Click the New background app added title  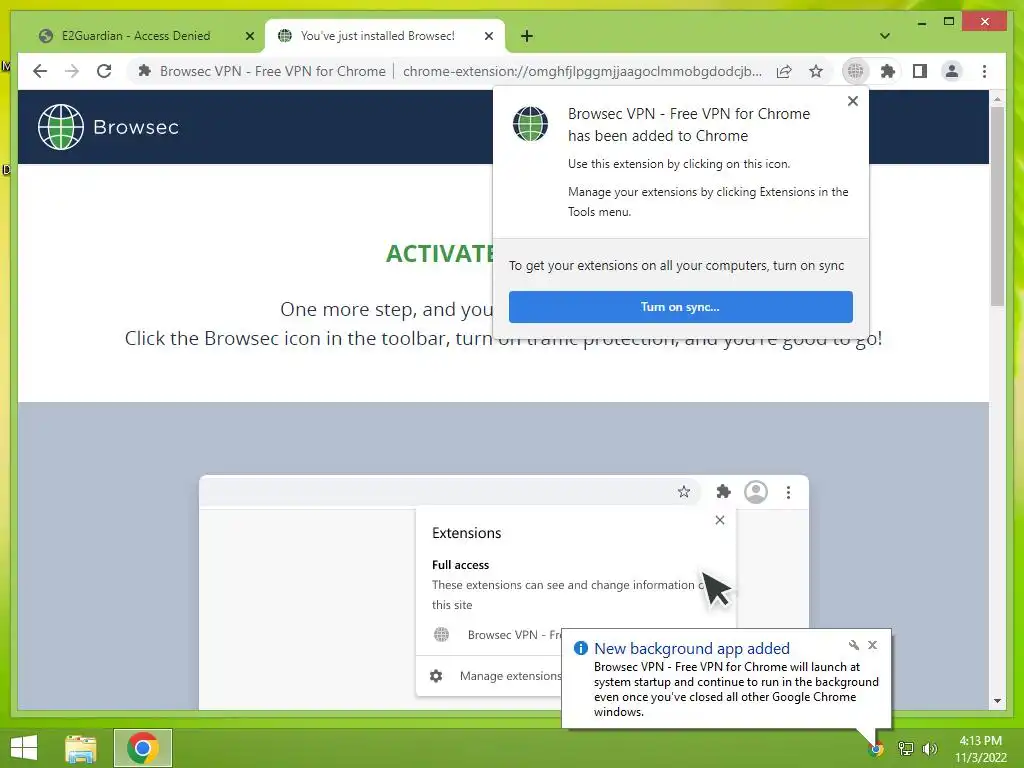tap(692, 648)
